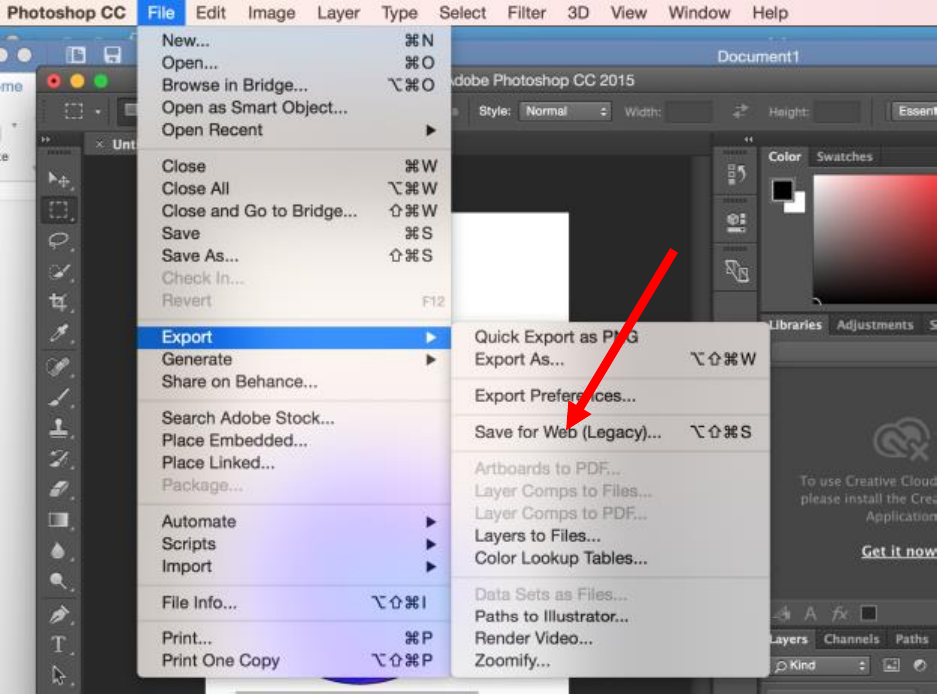937x694 pixels.
Task: Click the background color swatch
Action: pos(798,205)
